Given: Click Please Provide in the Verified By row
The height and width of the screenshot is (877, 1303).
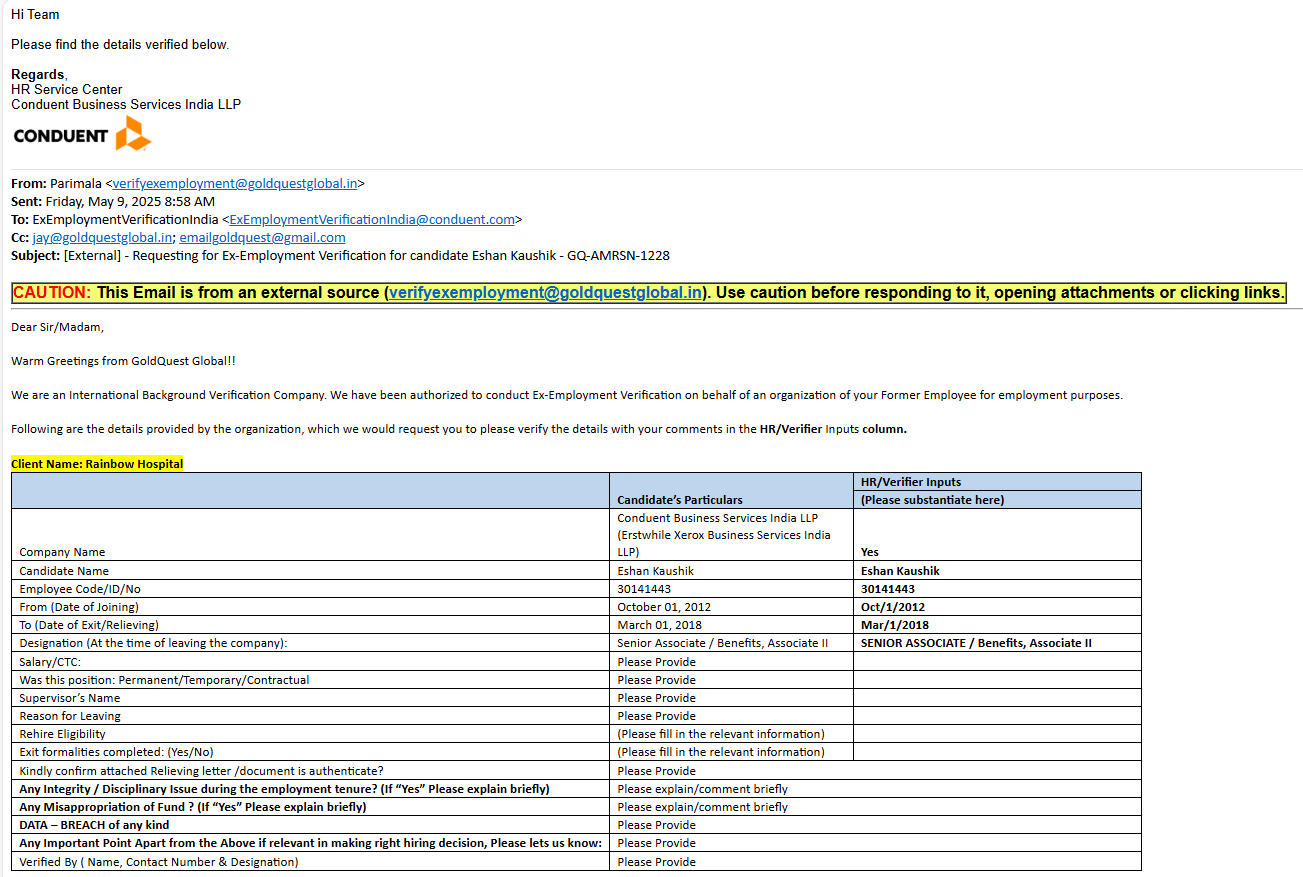Looking at the screenshot, I should click(x=656, y=861).
